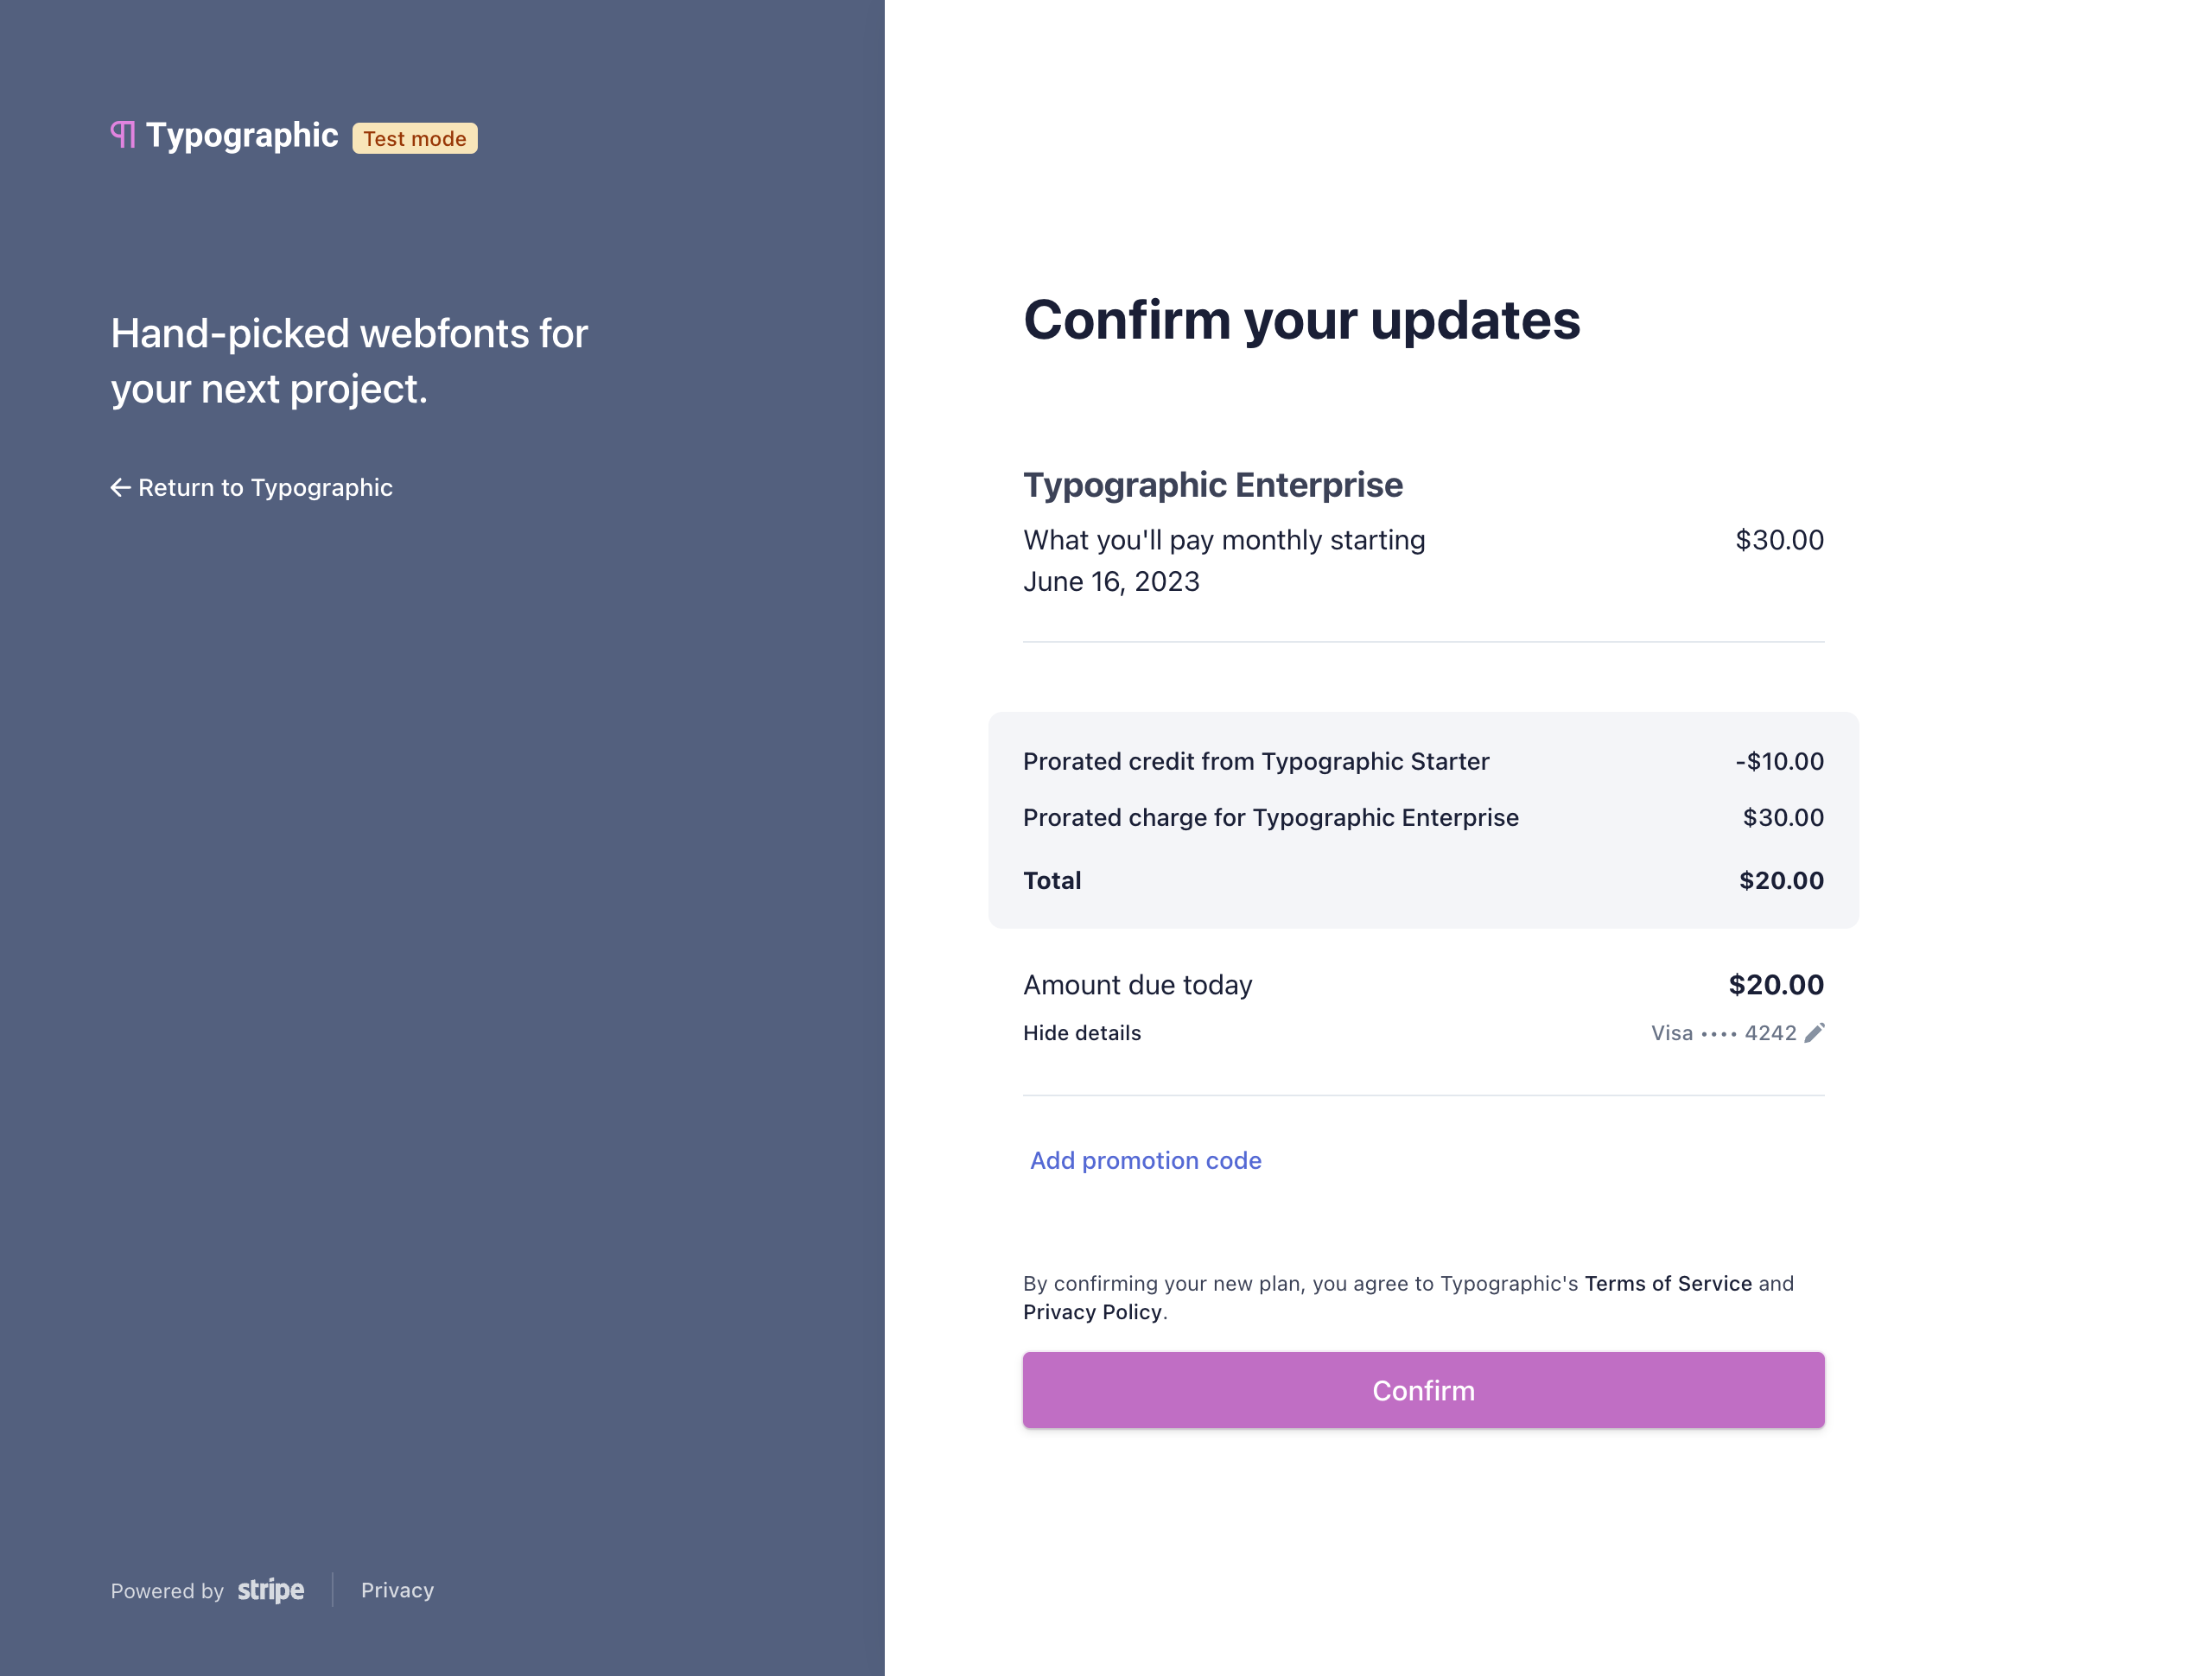The width and height of the screenshot is (2212, 1676).
Task: Click the Amount due today row
Action: click(1137, 984)
